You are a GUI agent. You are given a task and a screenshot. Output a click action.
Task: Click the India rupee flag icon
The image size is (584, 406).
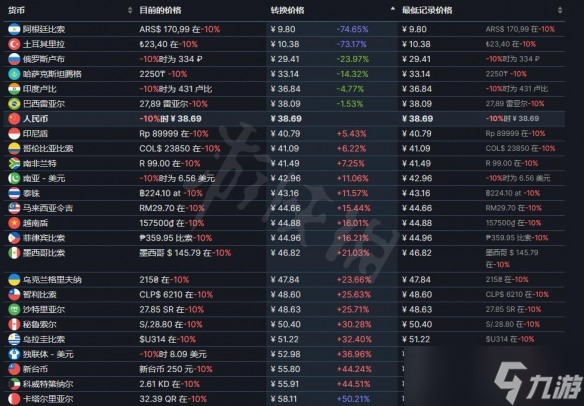coord(14,89)
